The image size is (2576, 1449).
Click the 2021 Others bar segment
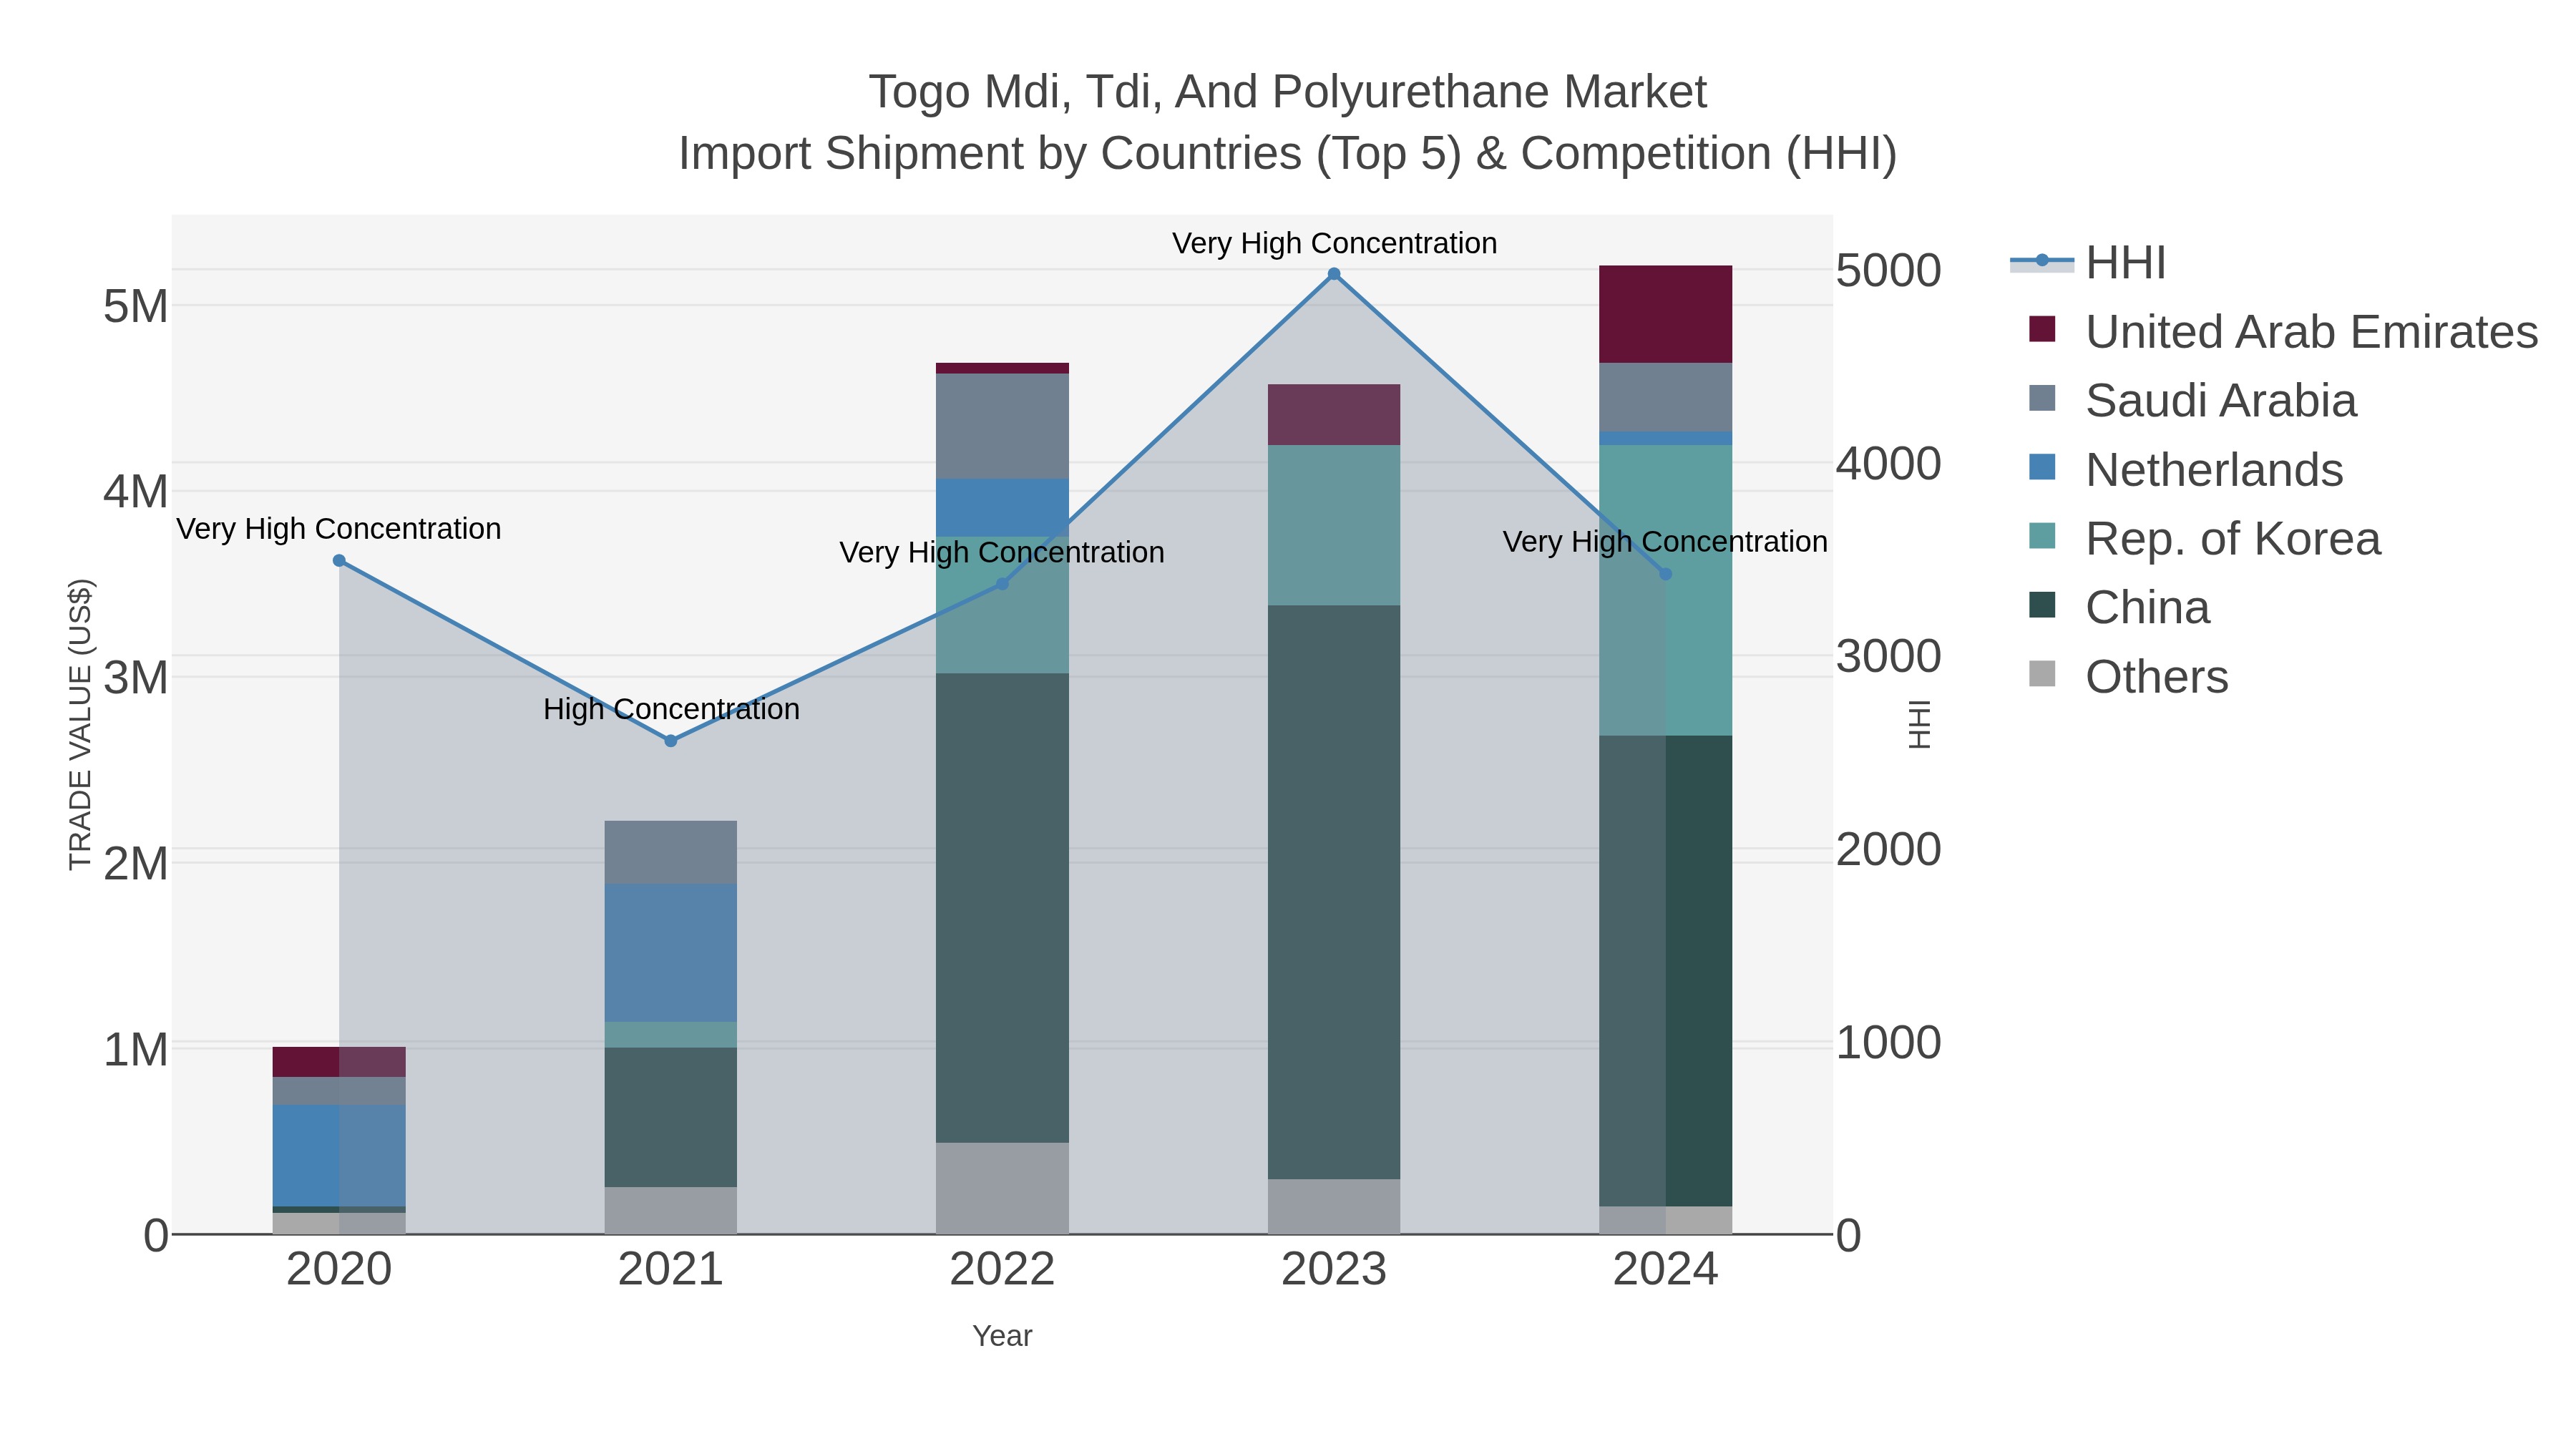pyautogui.click(x=671, y=1210)
